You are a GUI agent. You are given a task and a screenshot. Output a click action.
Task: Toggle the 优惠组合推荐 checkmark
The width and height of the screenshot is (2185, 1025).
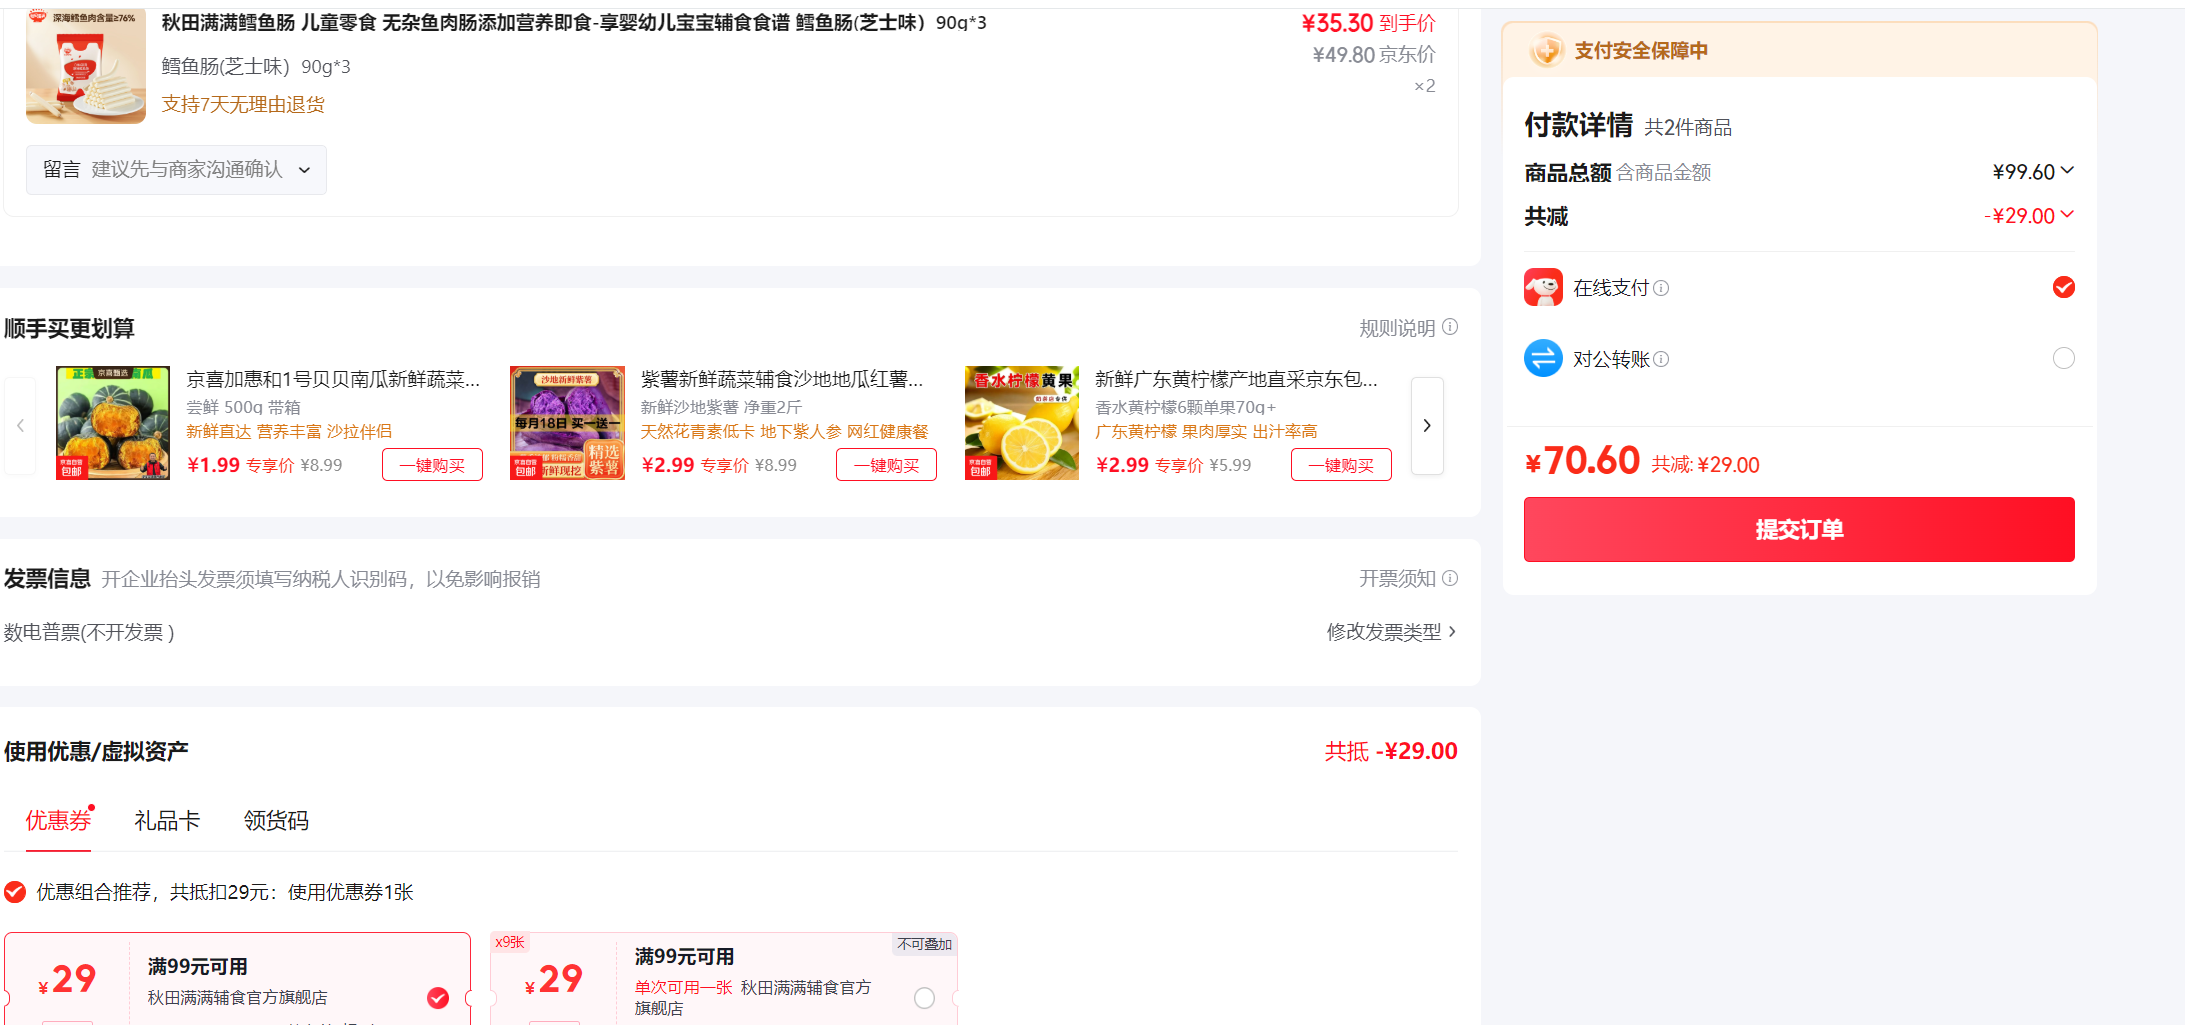[15, 892]
